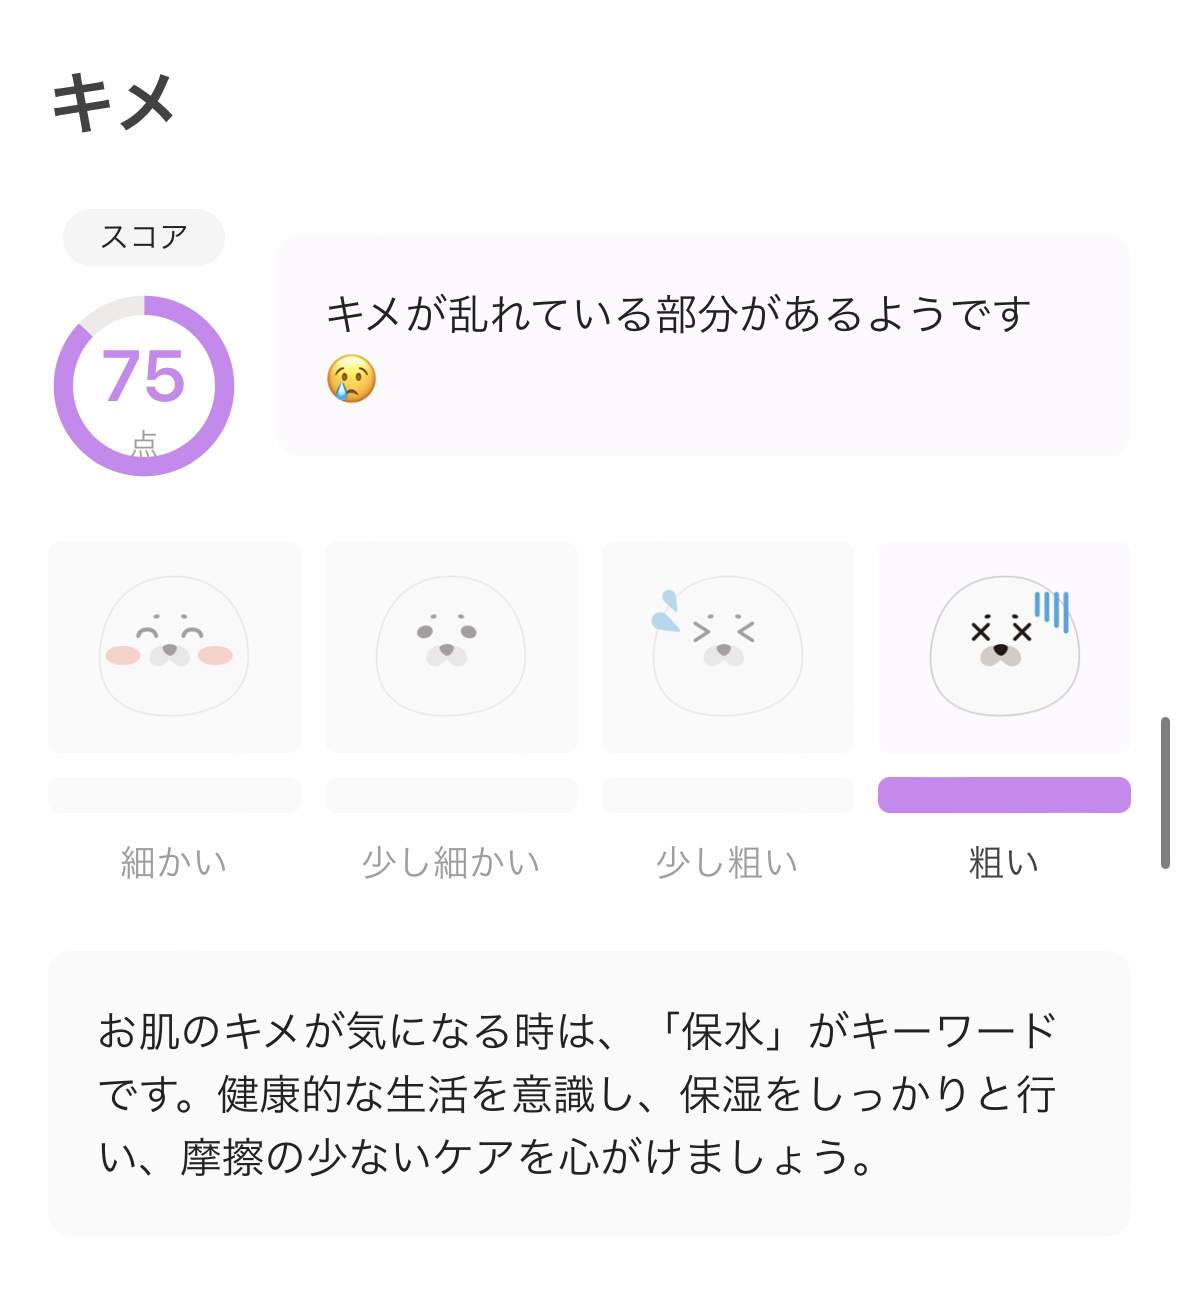Select the highlighted 粗い level label
This screenshot has height=1292, width=1179.
[x=1004, y=862]
